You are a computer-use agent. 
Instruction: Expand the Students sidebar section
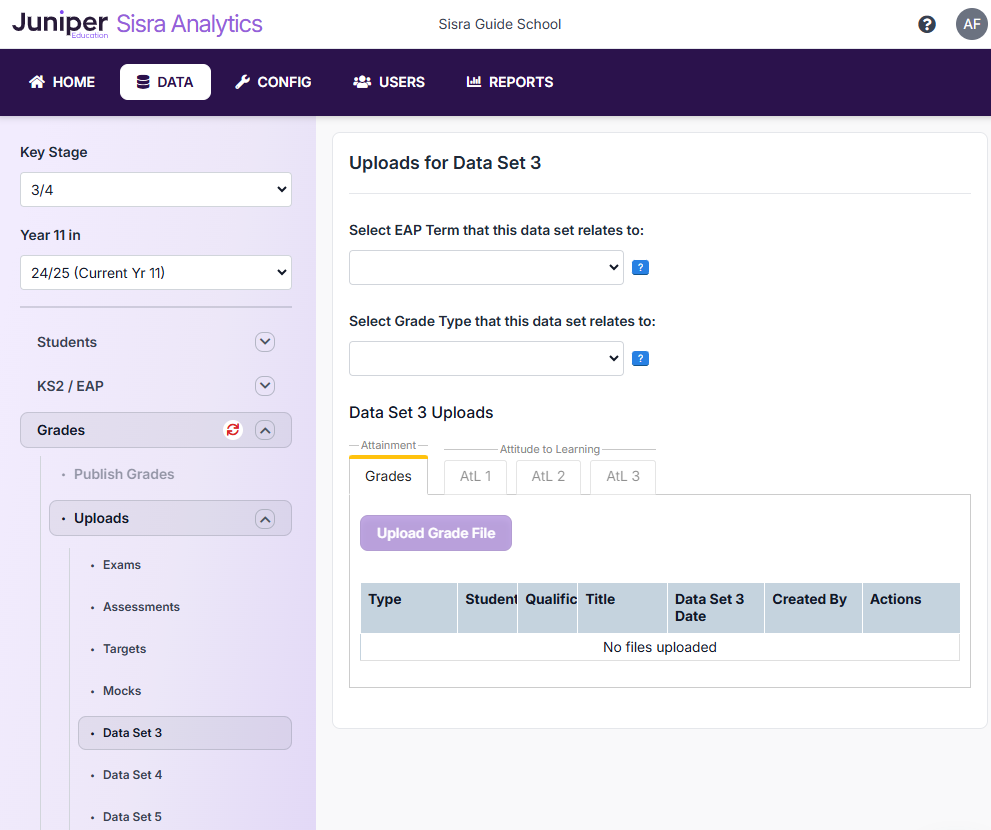click(x=265, y=342)
